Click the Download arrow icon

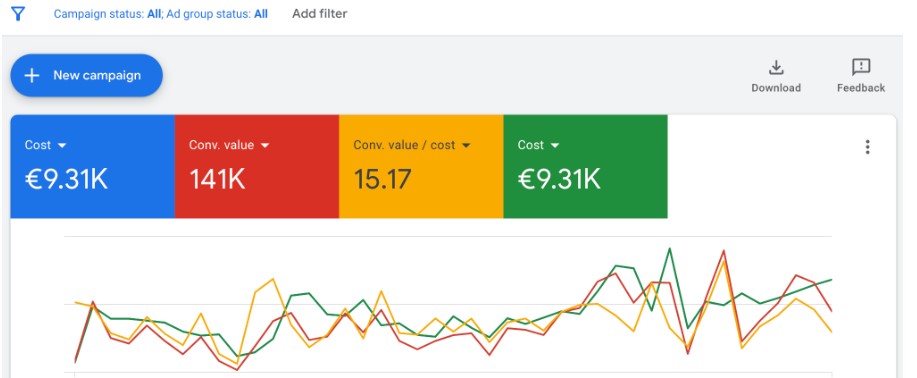point(776,68)
